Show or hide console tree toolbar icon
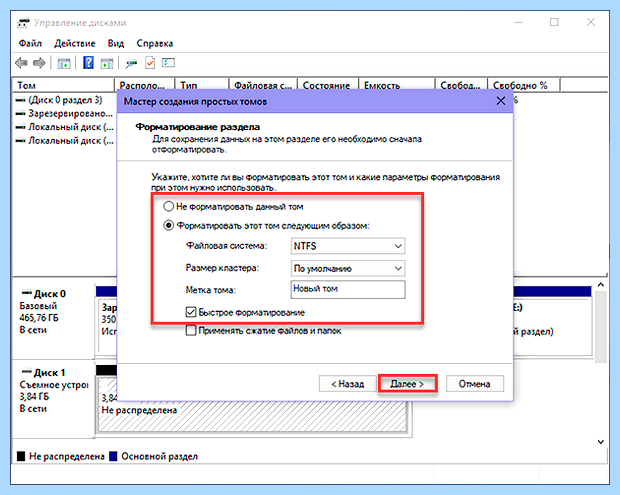Viewport: 620px width, 495px height. tap(64, 63)
